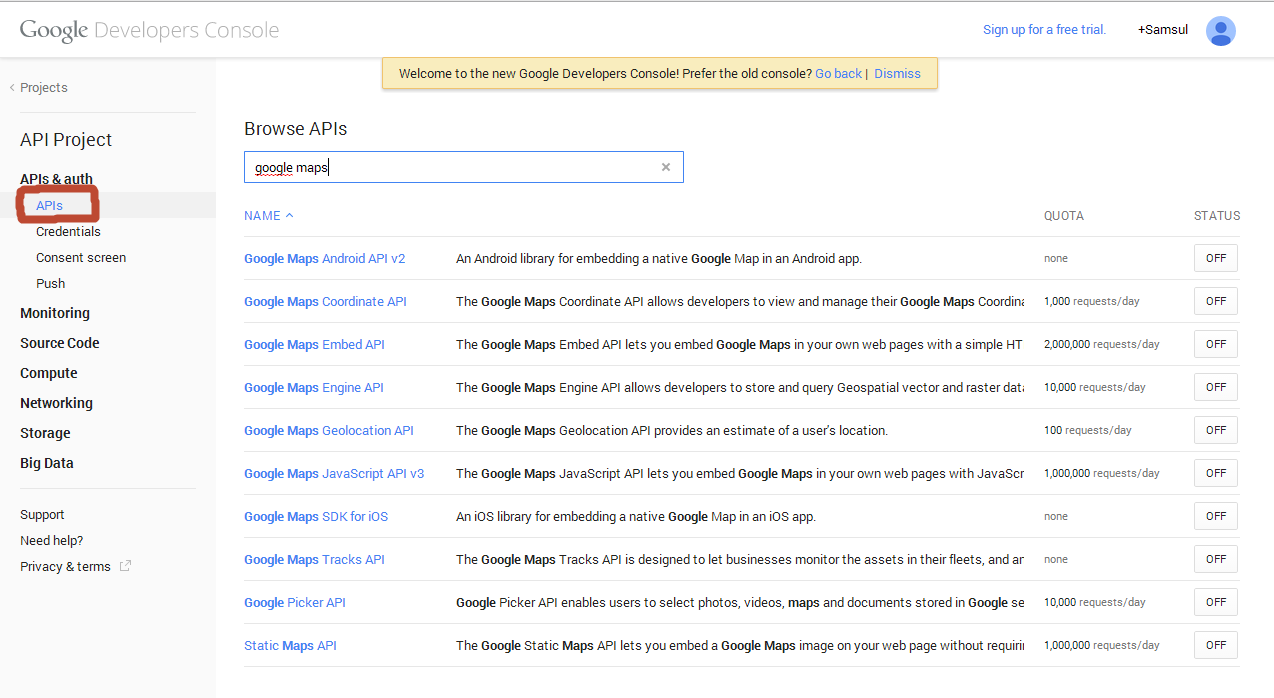This screenshot has height=698, width=1274.
Task: Expand the Networking section
Action: 56,403
